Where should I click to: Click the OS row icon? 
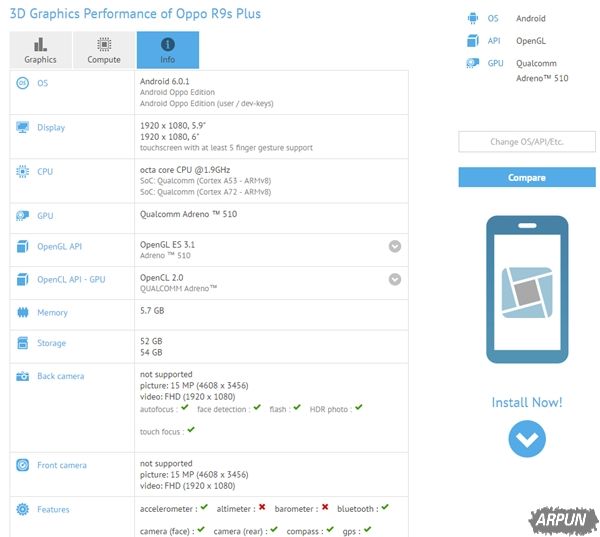click(x=23, y=83)
